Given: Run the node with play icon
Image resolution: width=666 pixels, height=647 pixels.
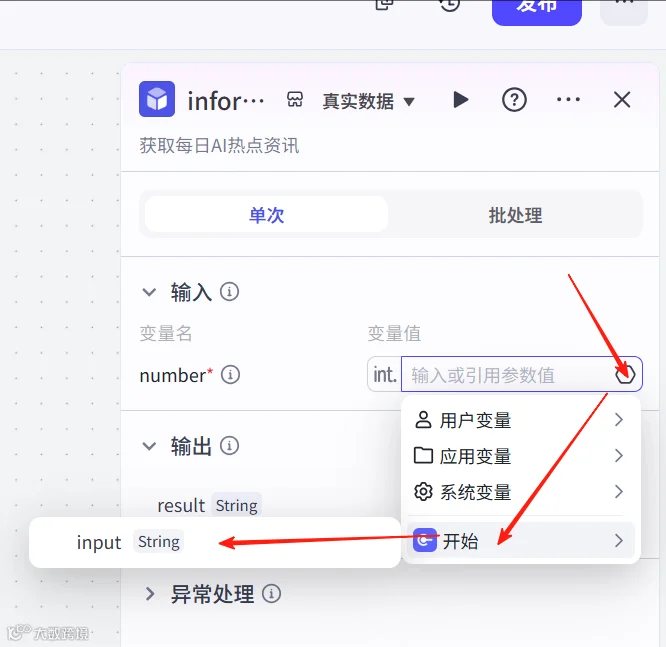Looking at the screenshot, I should click(460, 100).
